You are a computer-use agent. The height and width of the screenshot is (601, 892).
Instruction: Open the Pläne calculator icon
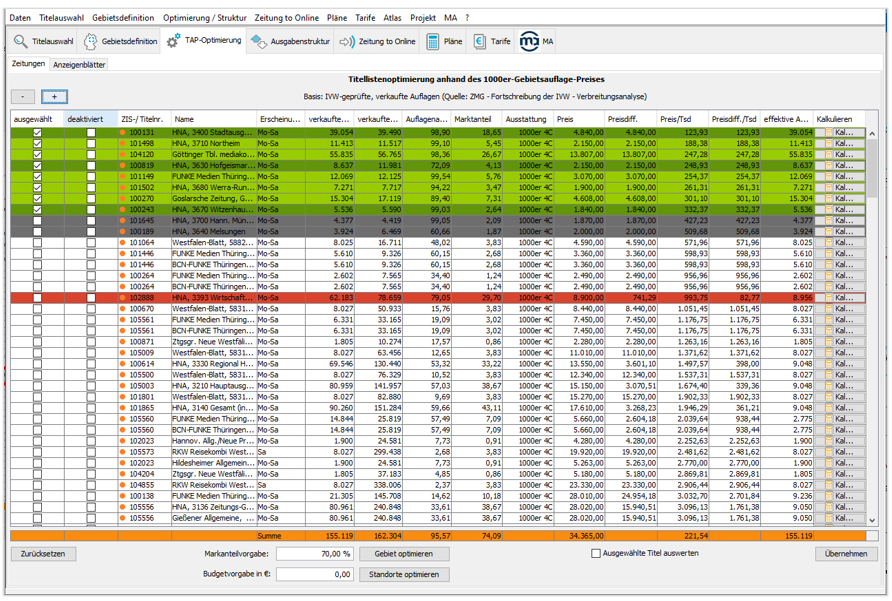[x=433, y=42]
